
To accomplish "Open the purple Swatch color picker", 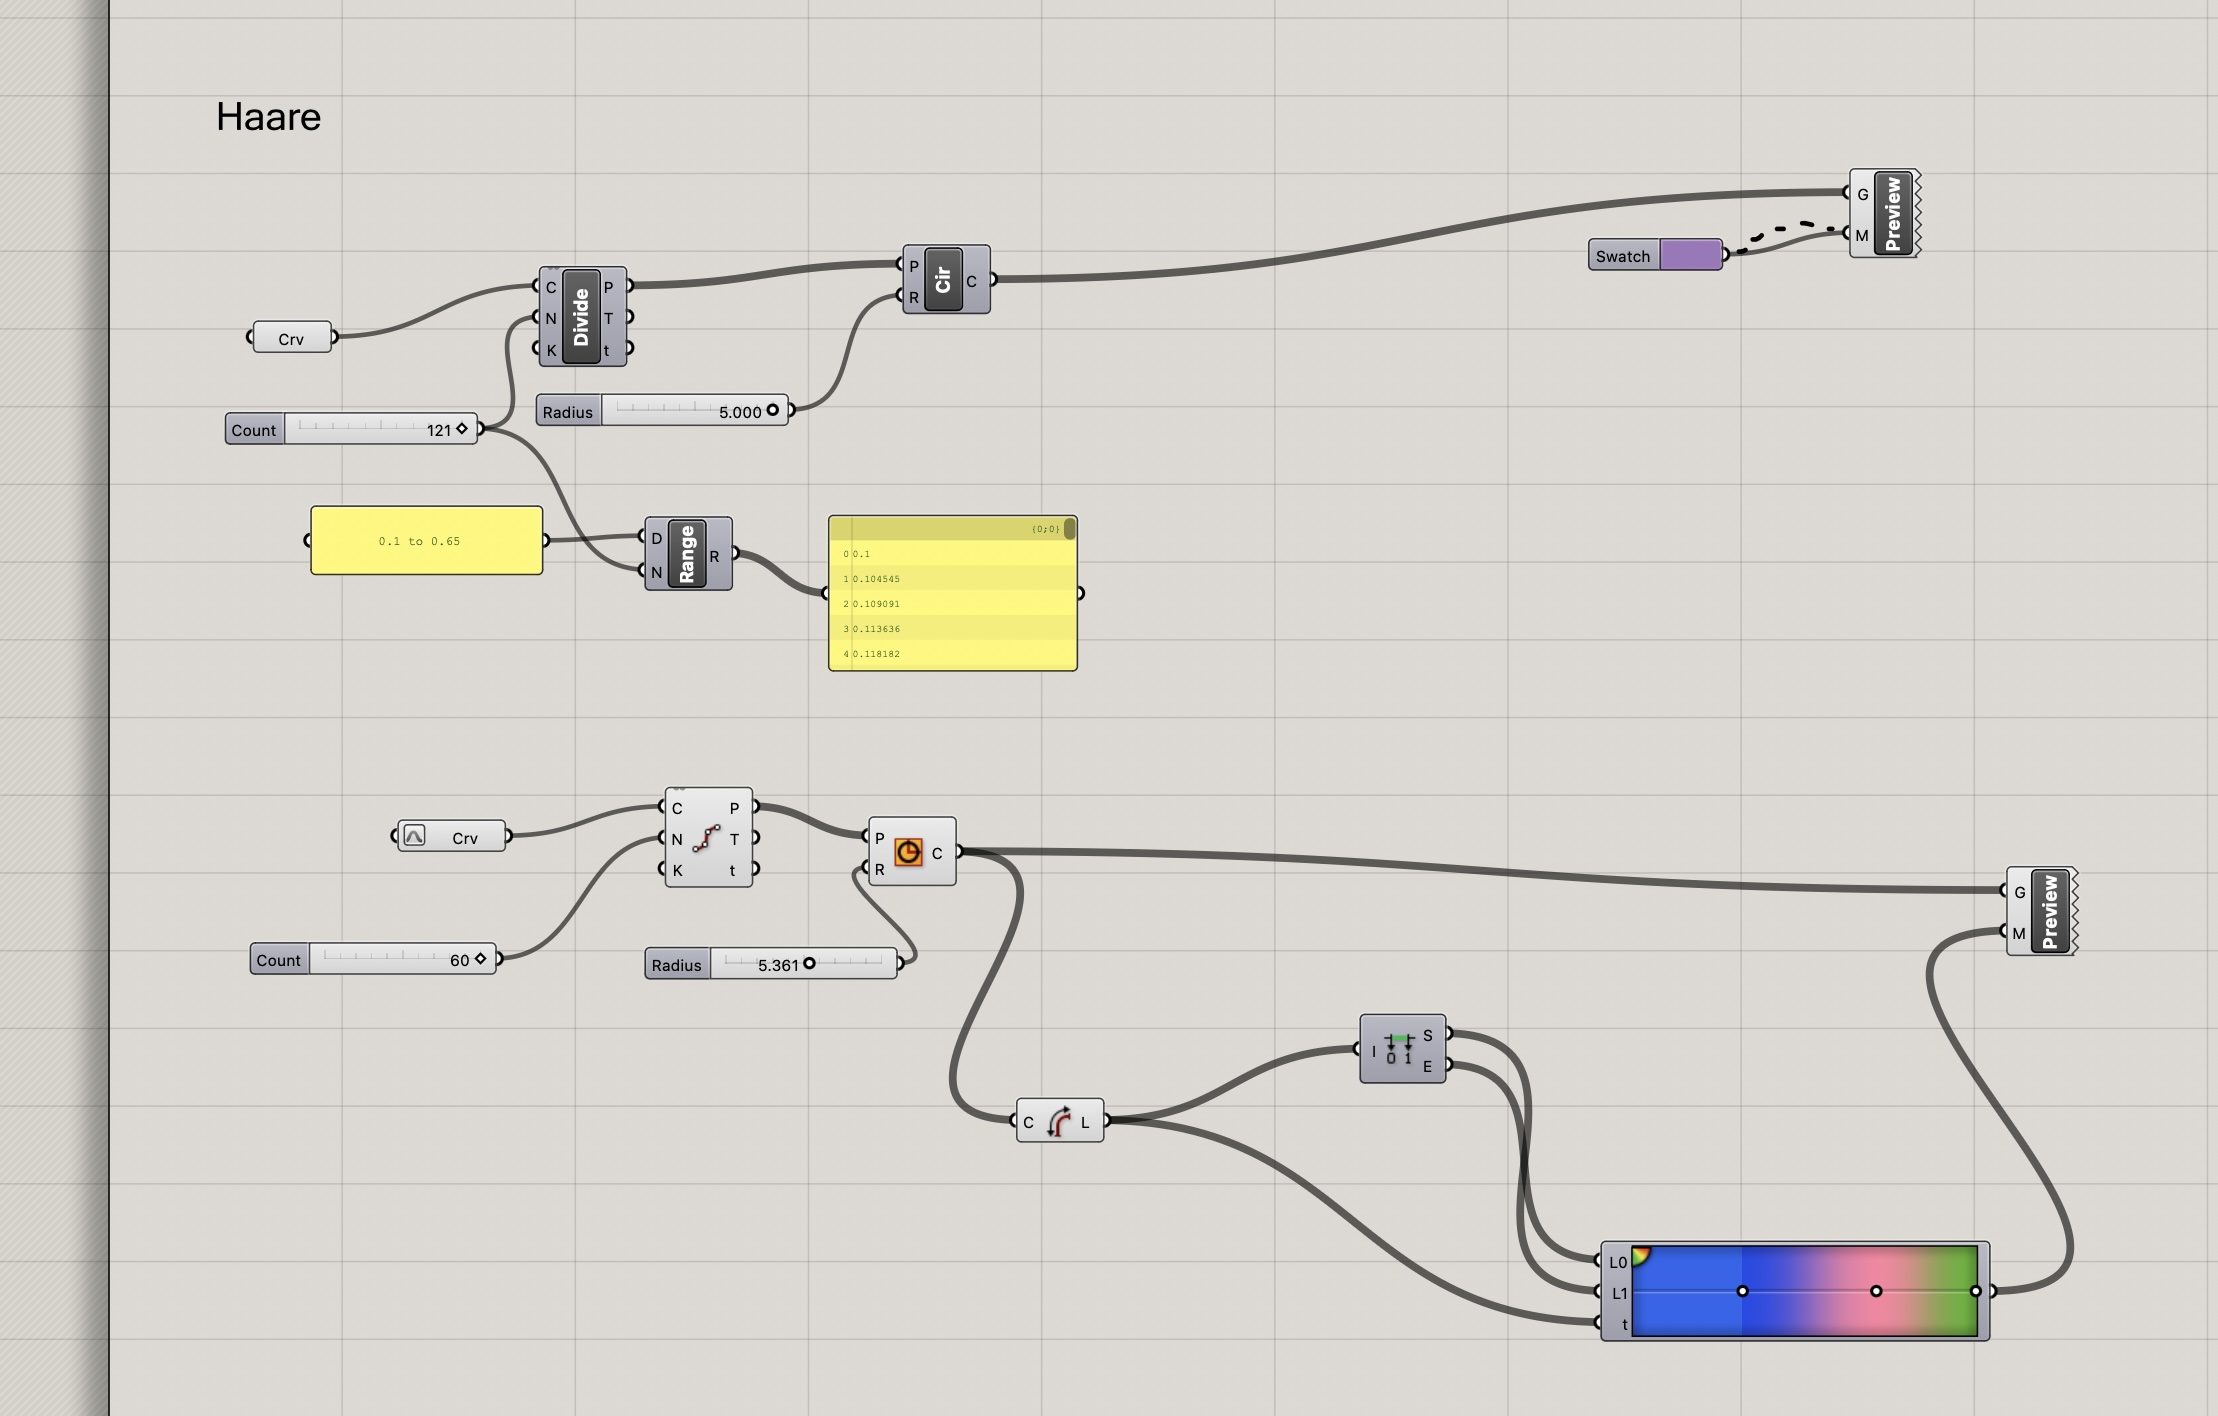I will [1690, 255].
